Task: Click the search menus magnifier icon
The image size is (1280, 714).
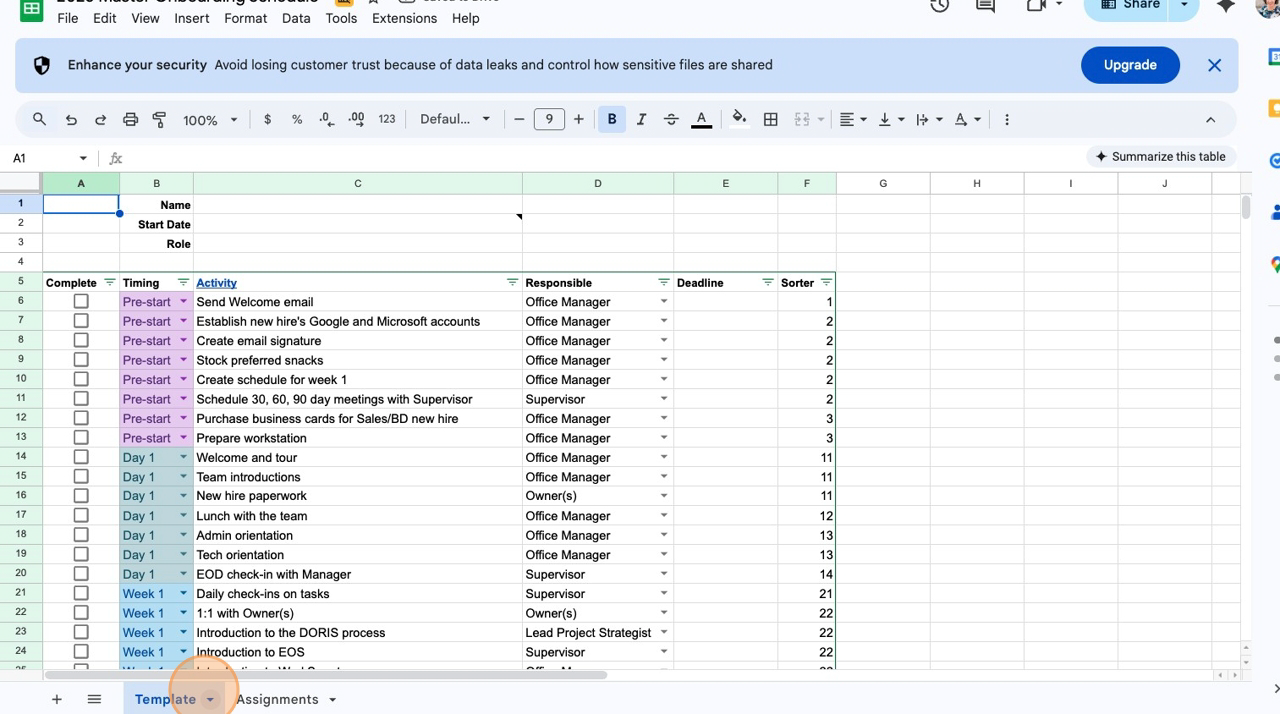Action: tap(40, 119)
